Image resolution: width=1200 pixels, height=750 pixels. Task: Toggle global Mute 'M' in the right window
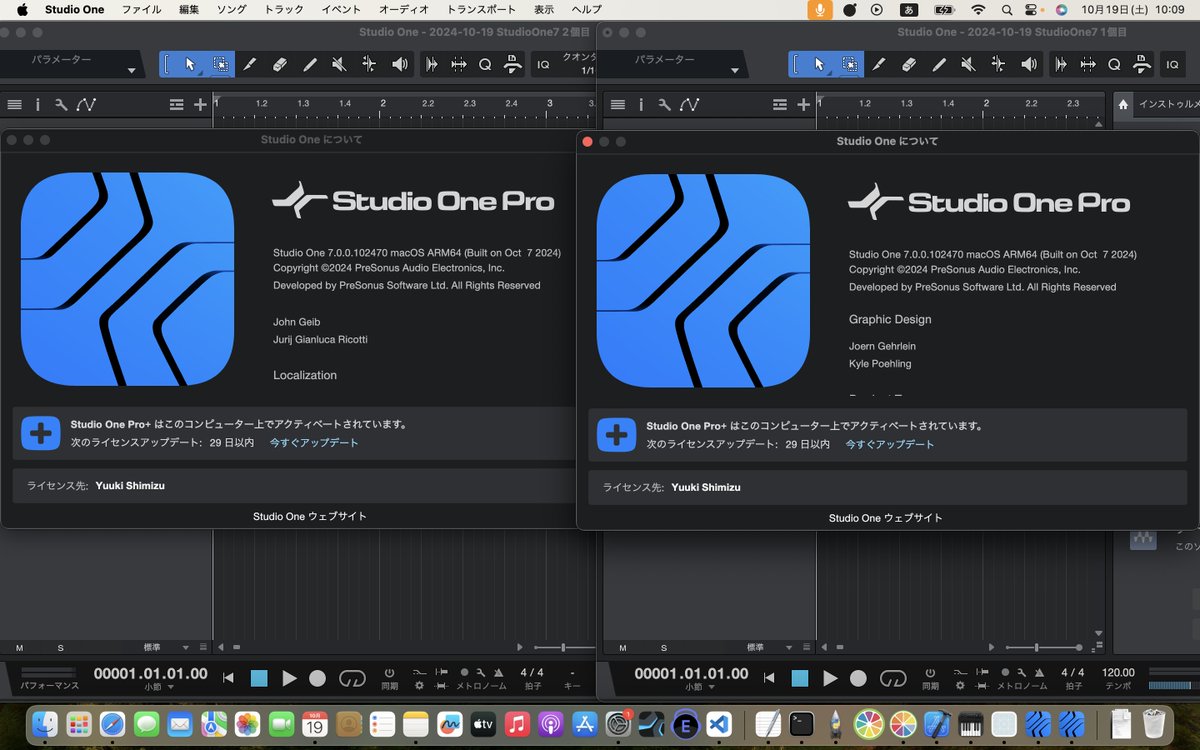pos(622,648)
